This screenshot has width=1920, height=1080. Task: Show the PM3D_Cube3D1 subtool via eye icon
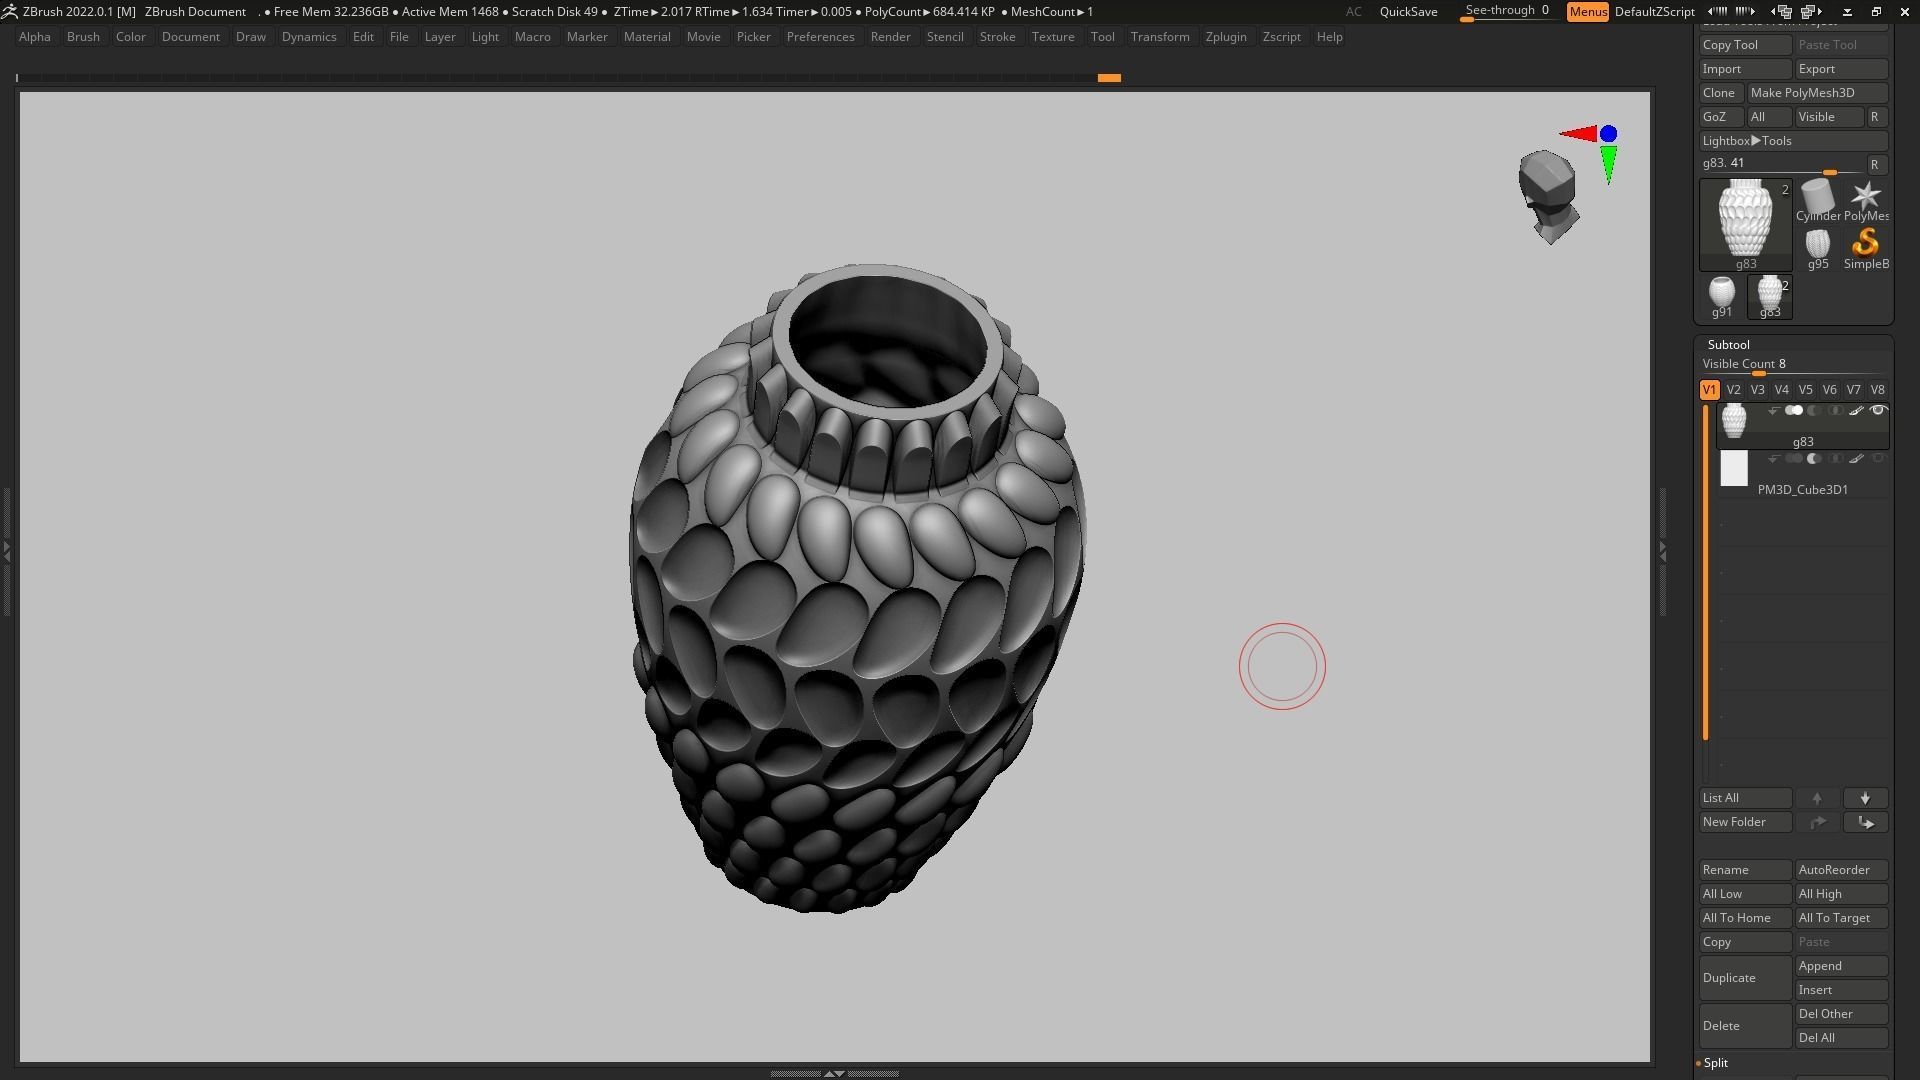1878,459
